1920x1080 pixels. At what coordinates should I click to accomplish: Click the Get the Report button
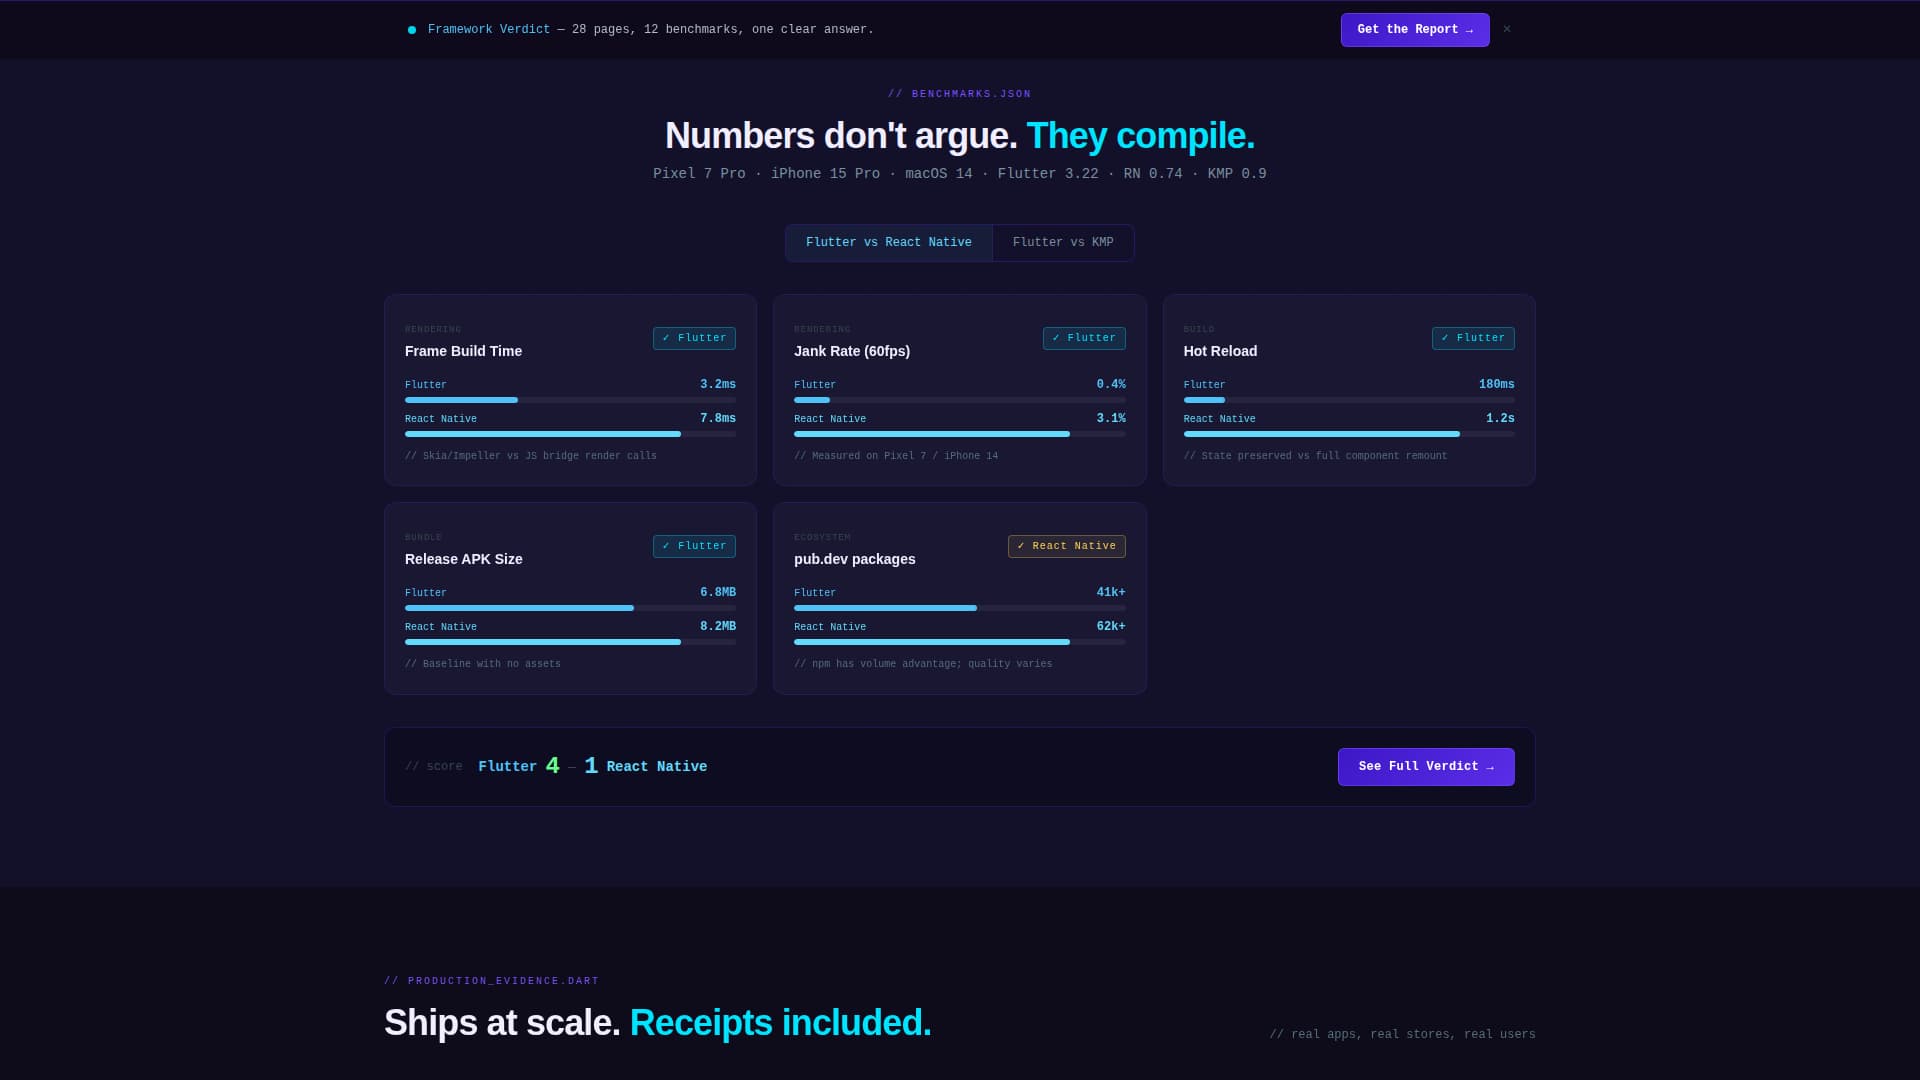[1415, 30]
